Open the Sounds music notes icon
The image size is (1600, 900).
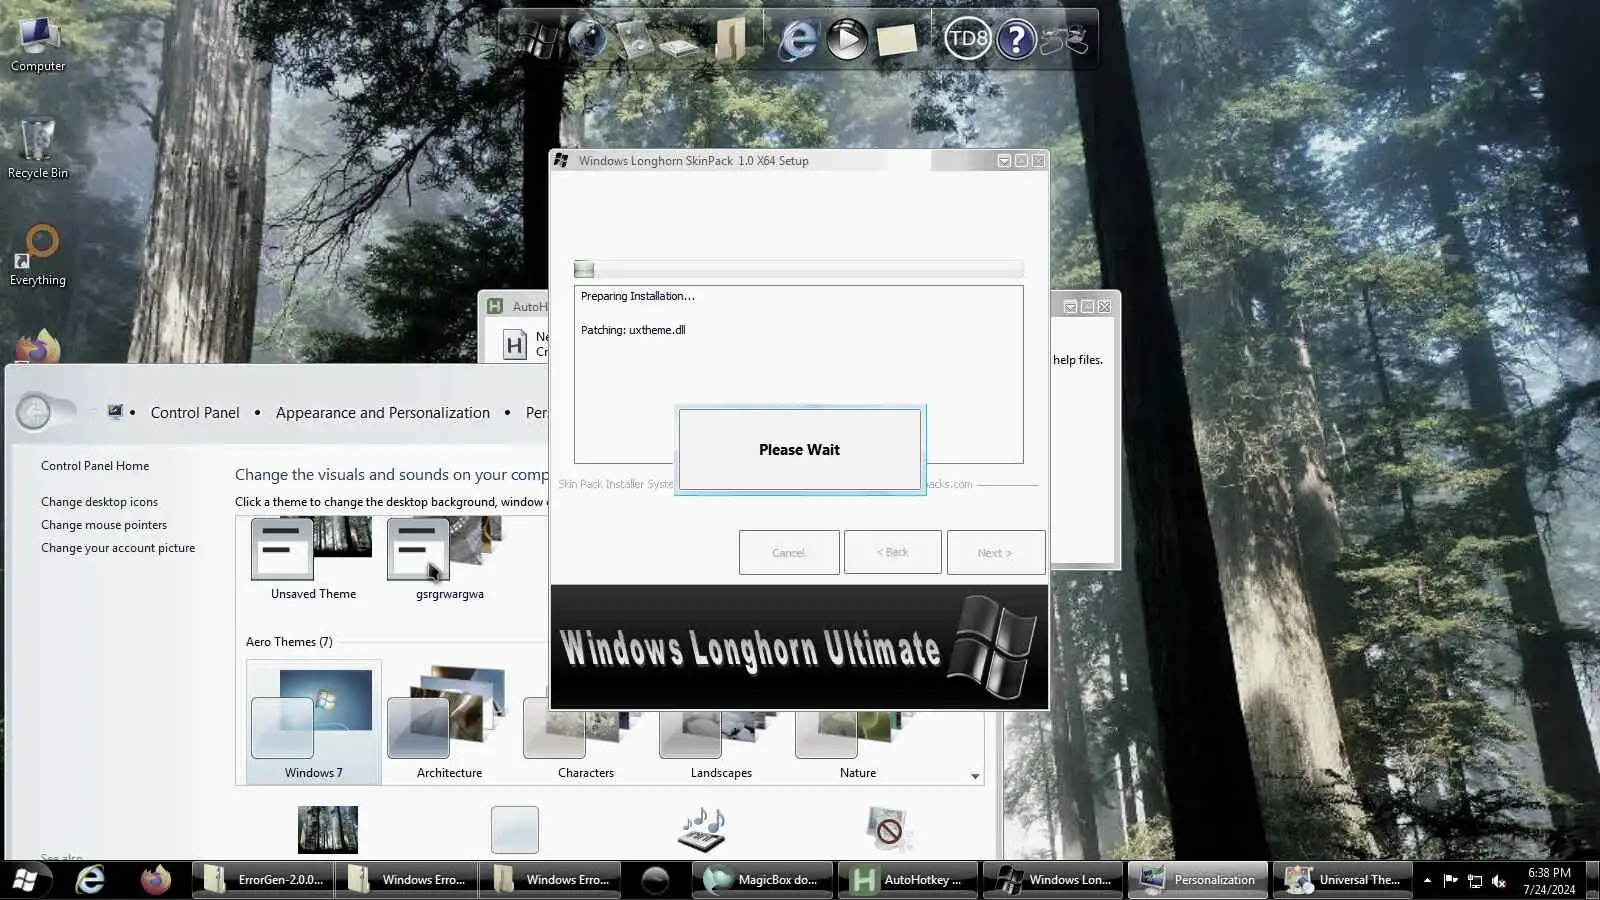(x=702, y=829)
